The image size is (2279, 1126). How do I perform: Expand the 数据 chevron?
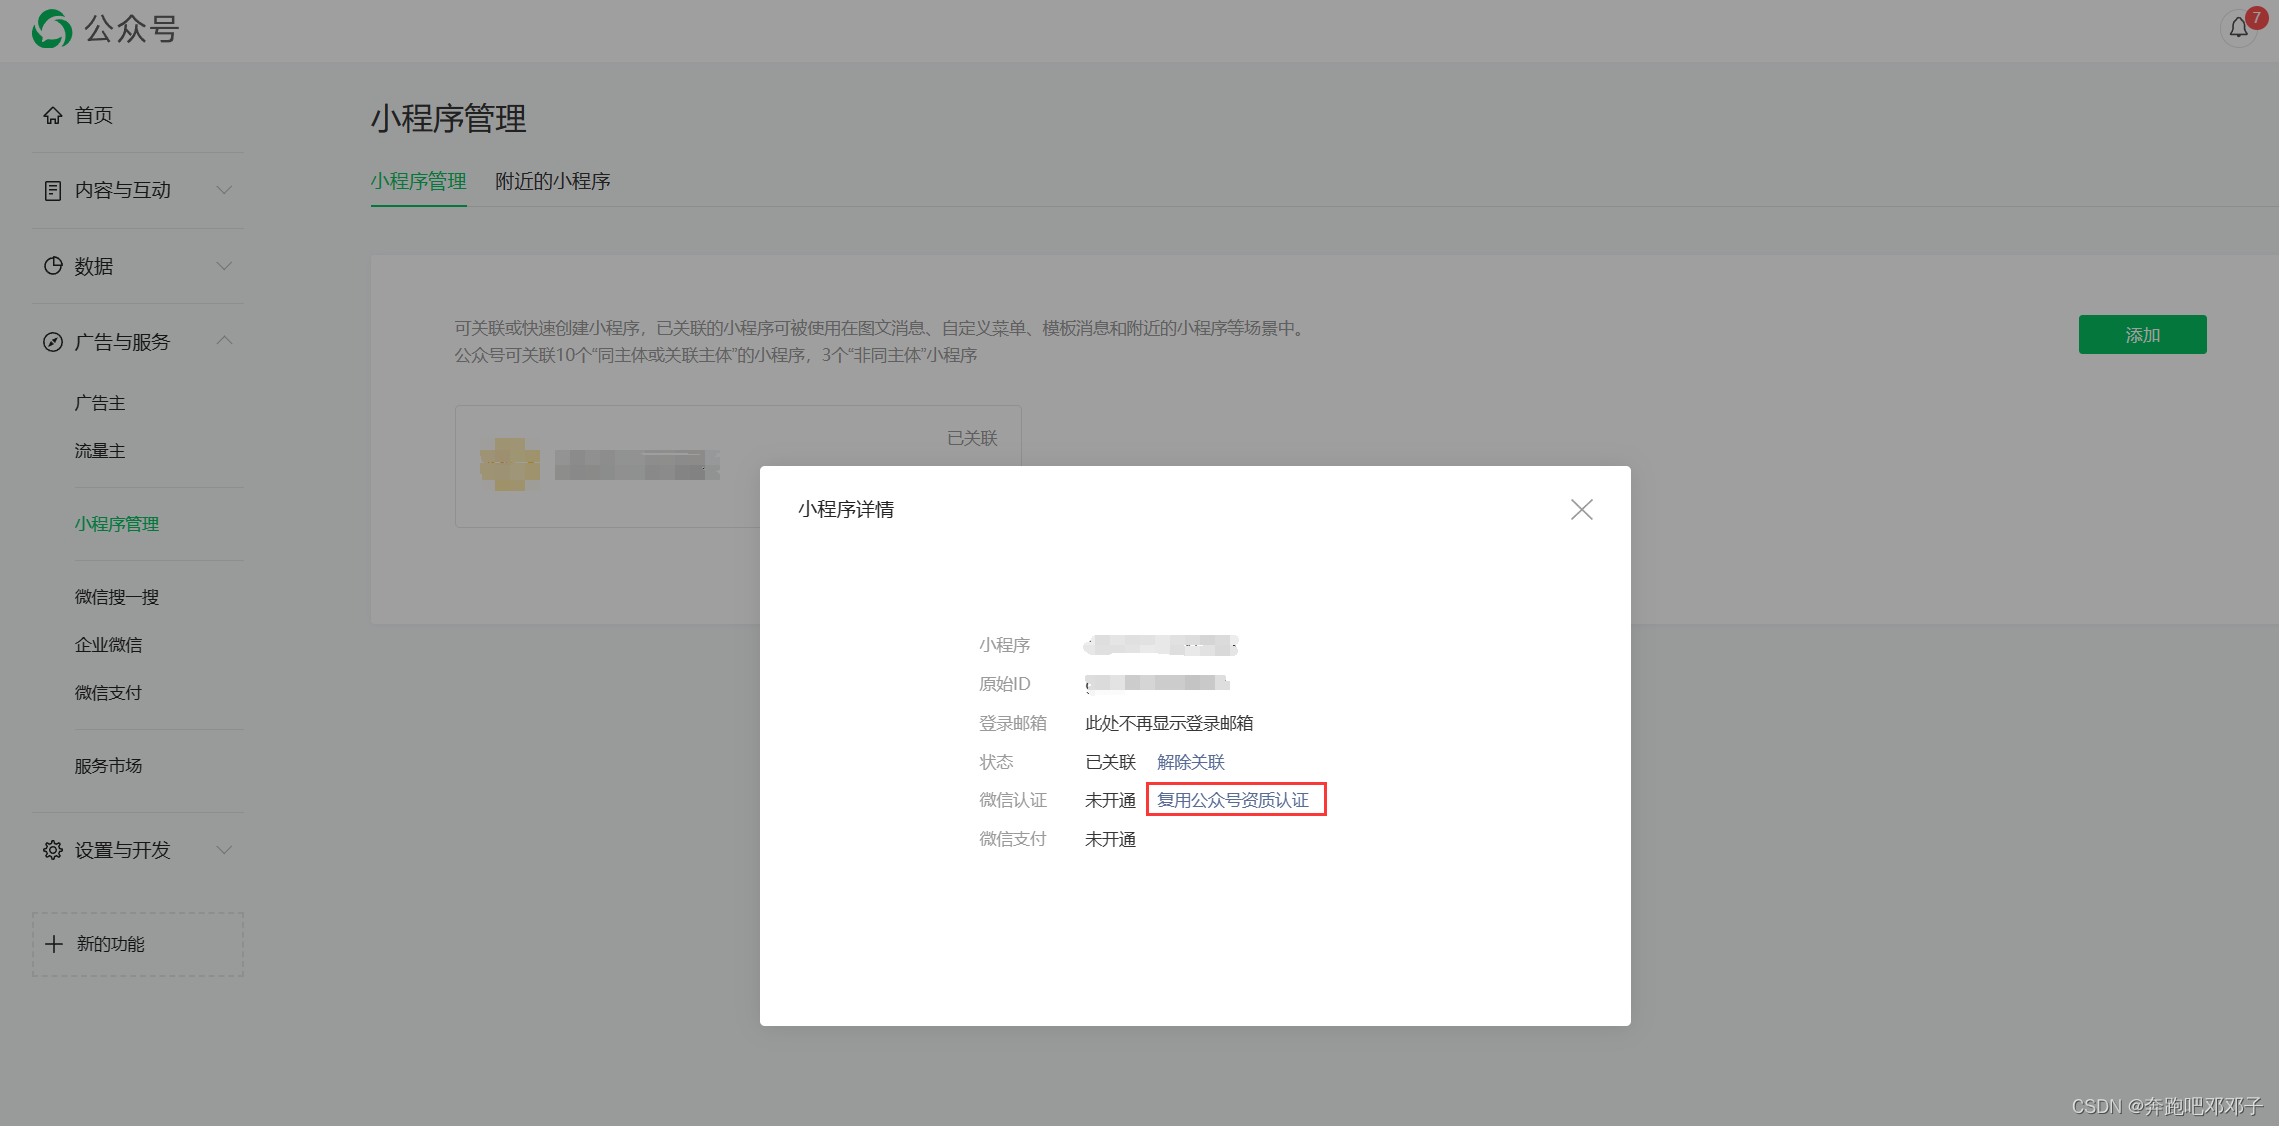[x=225, y=266]
